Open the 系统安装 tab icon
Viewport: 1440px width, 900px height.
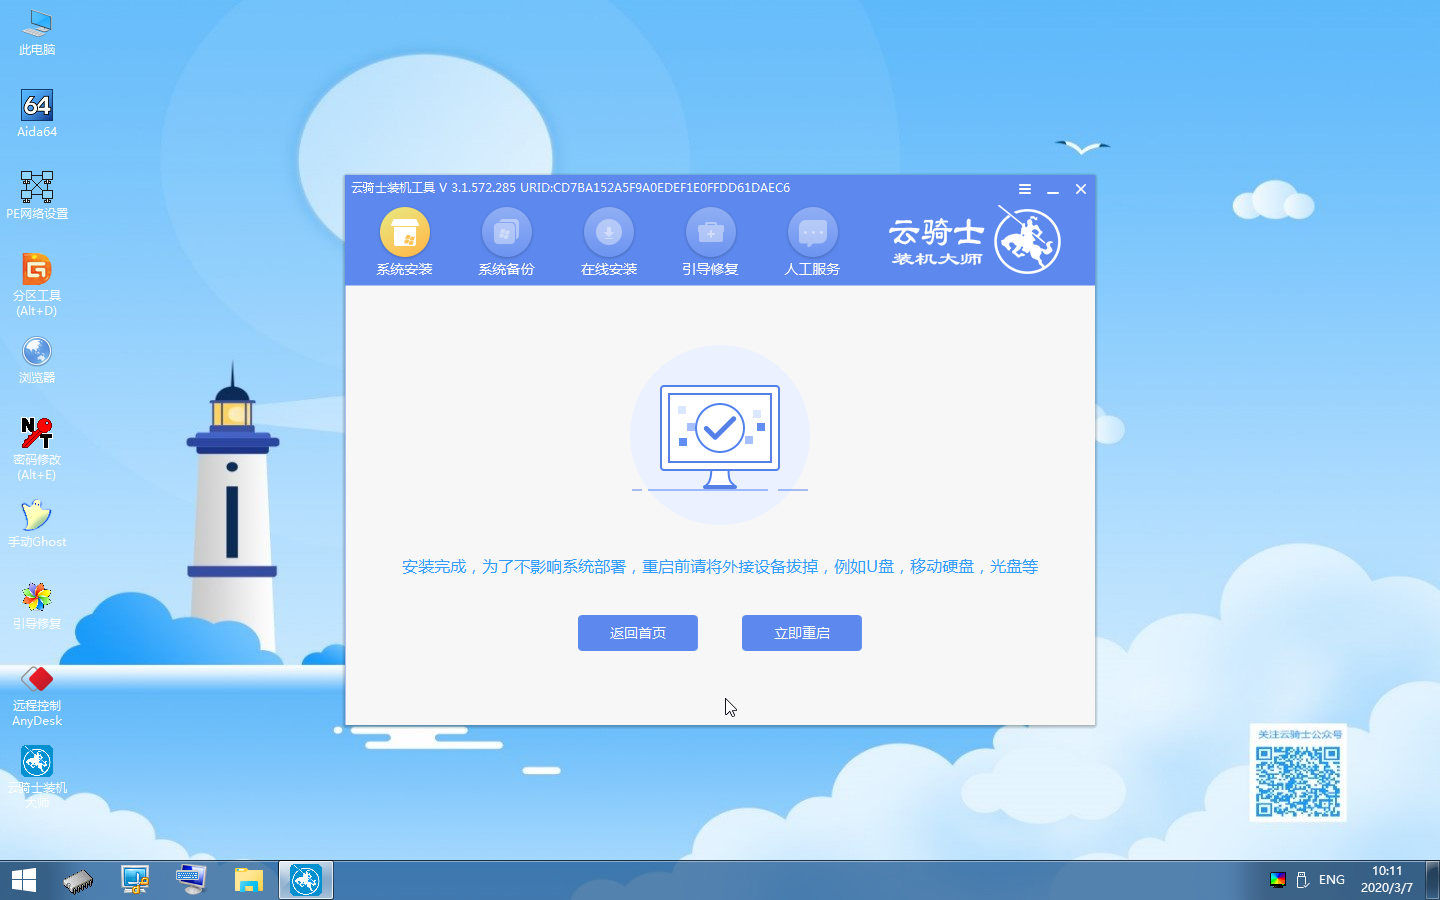click(405, 233)
